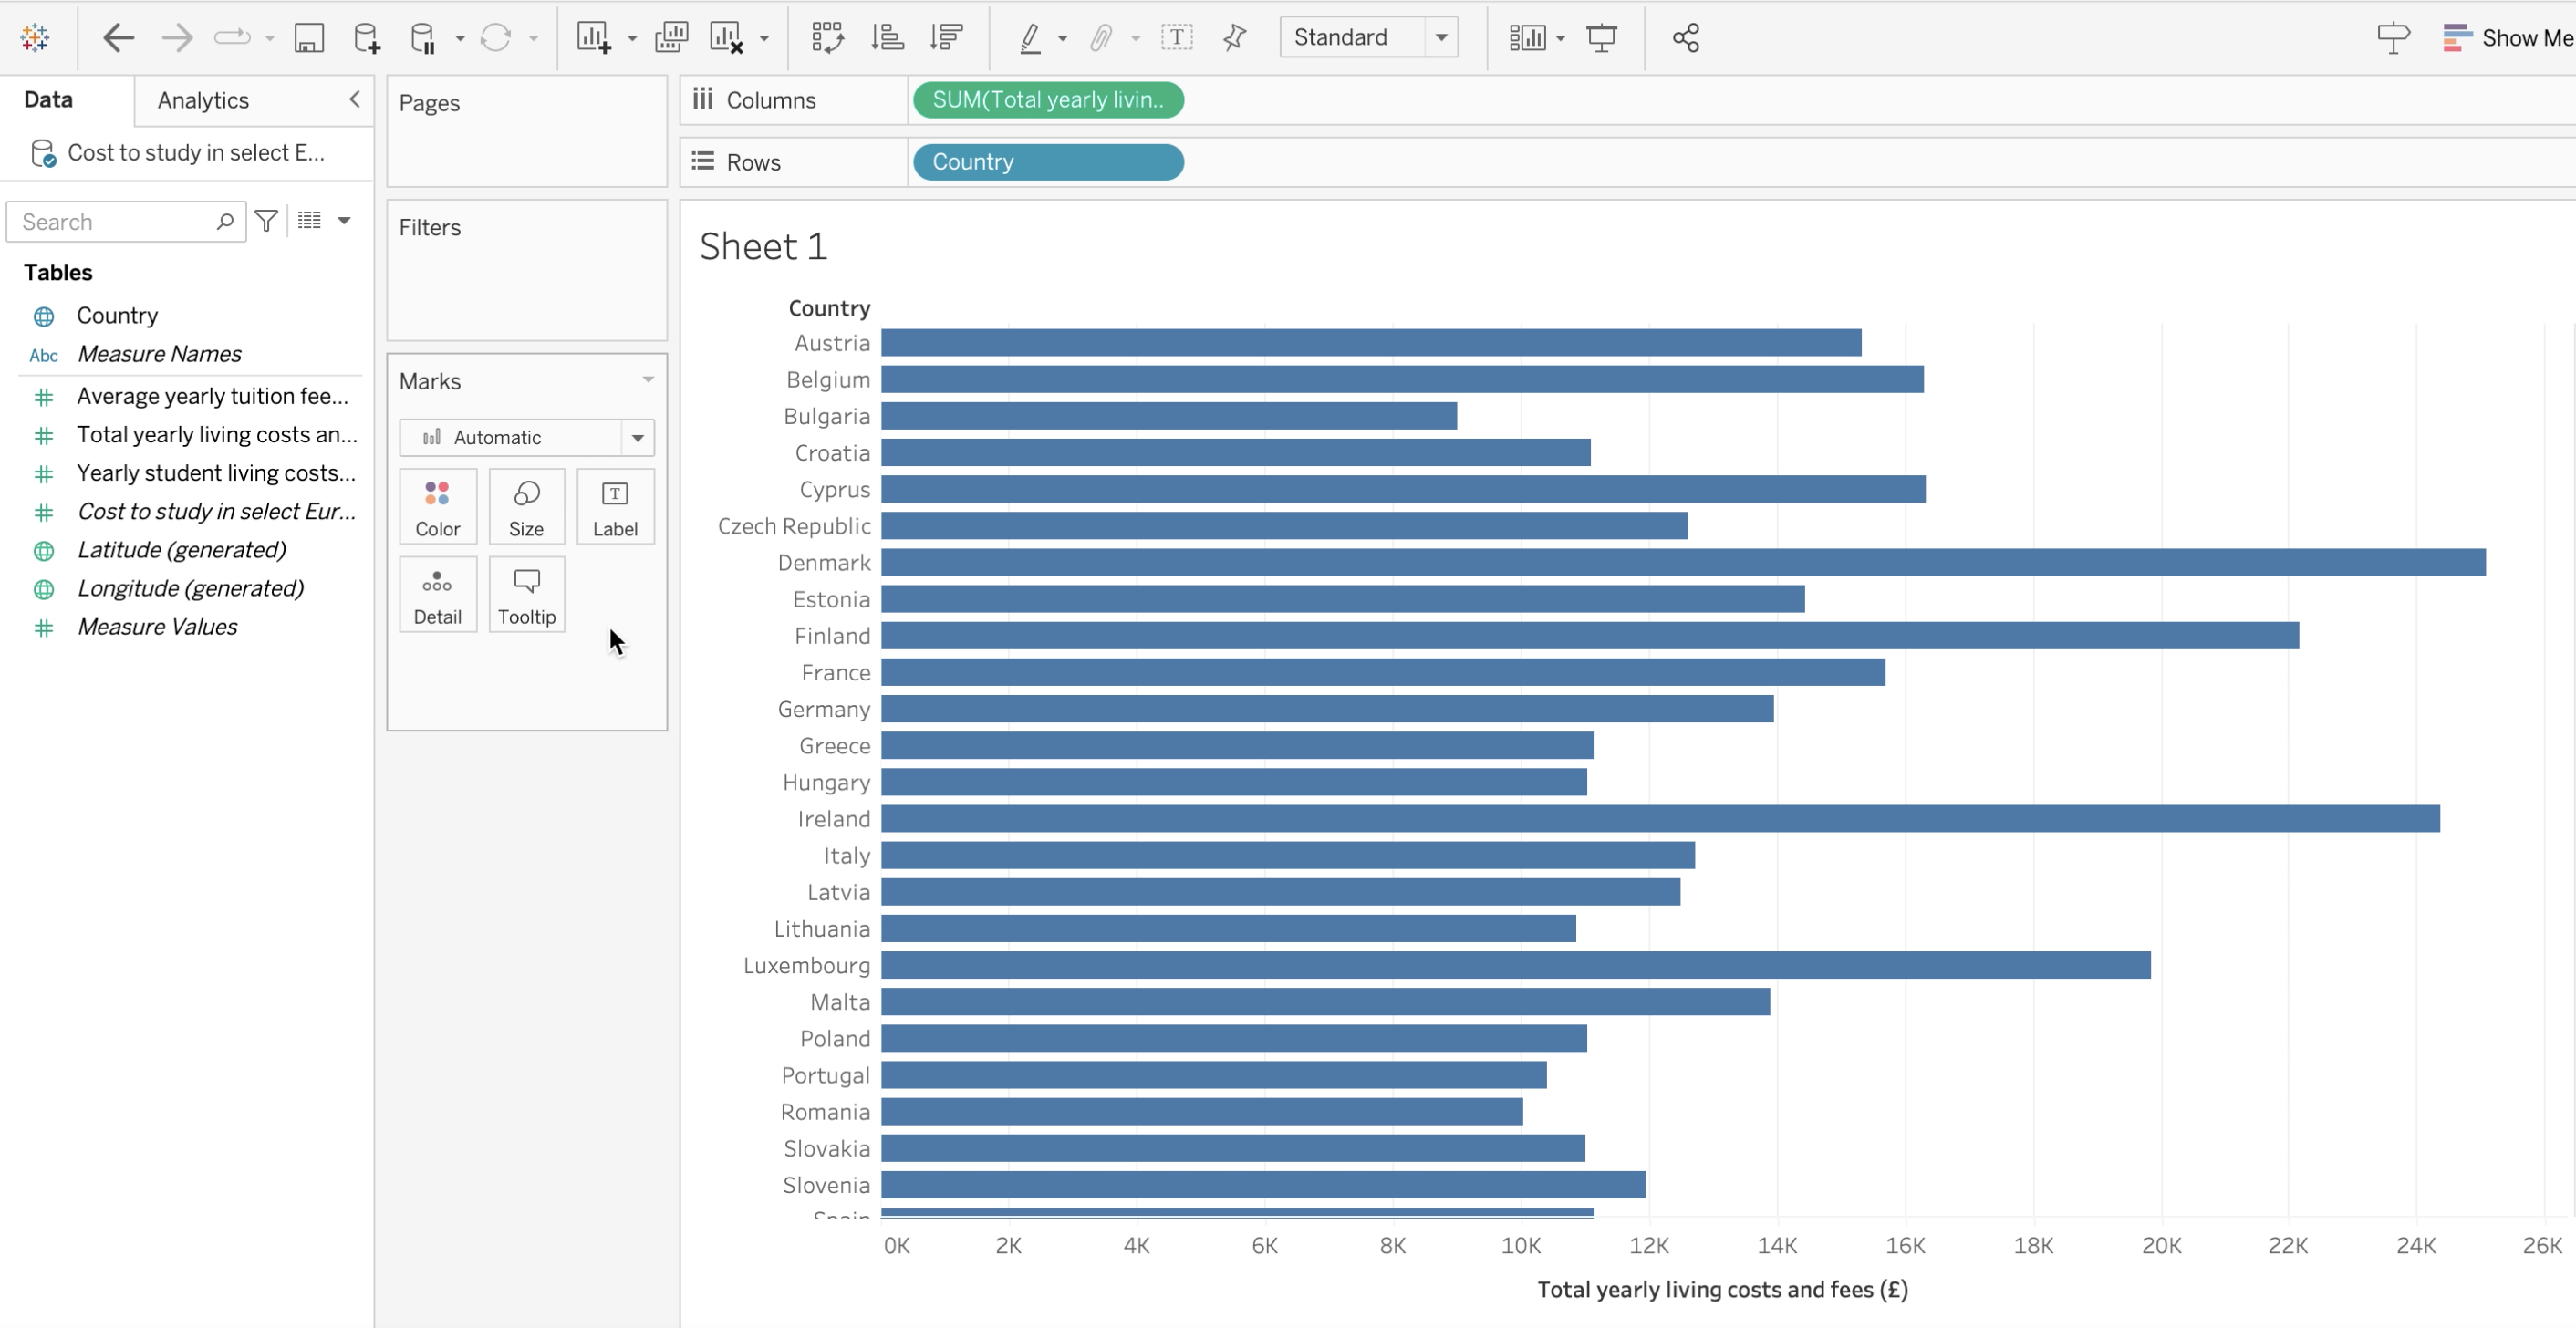Click the Tooltip button in Marks card
Viewport: 2576px width, 1328px height.
[526, 595]
